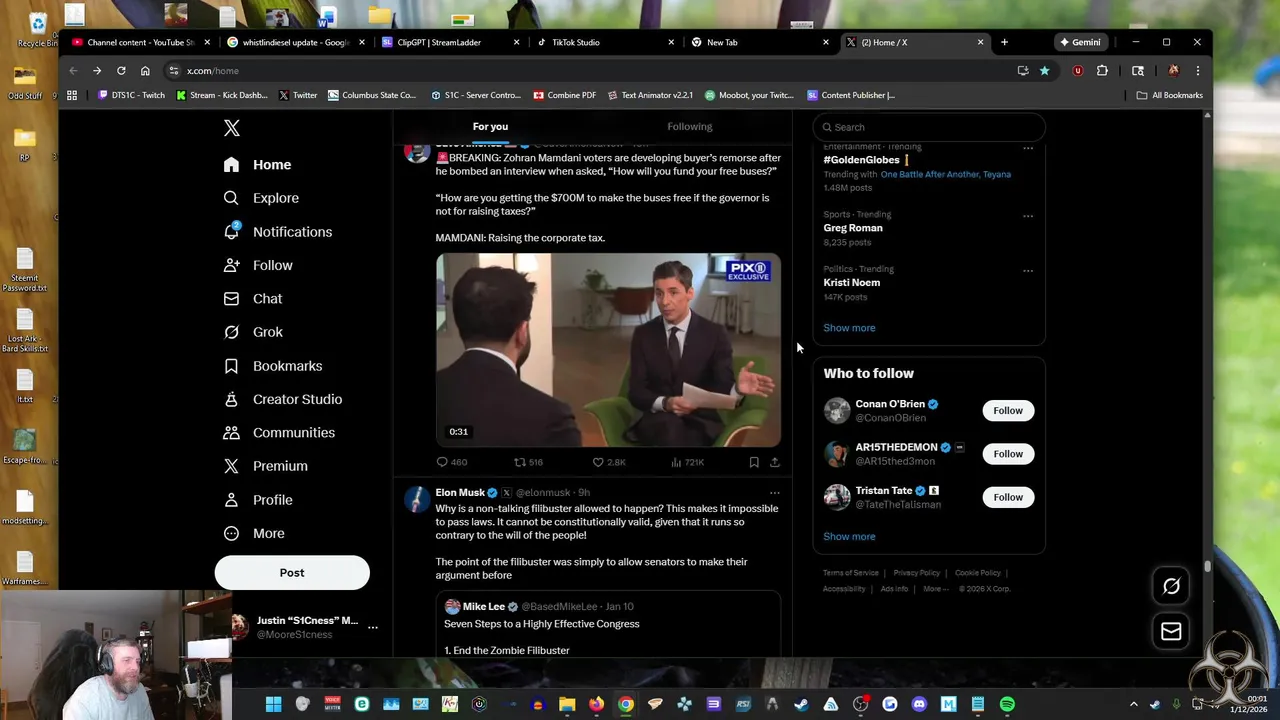
Task: Click Show more under Who to follow
Action: [x=849, y=537]
